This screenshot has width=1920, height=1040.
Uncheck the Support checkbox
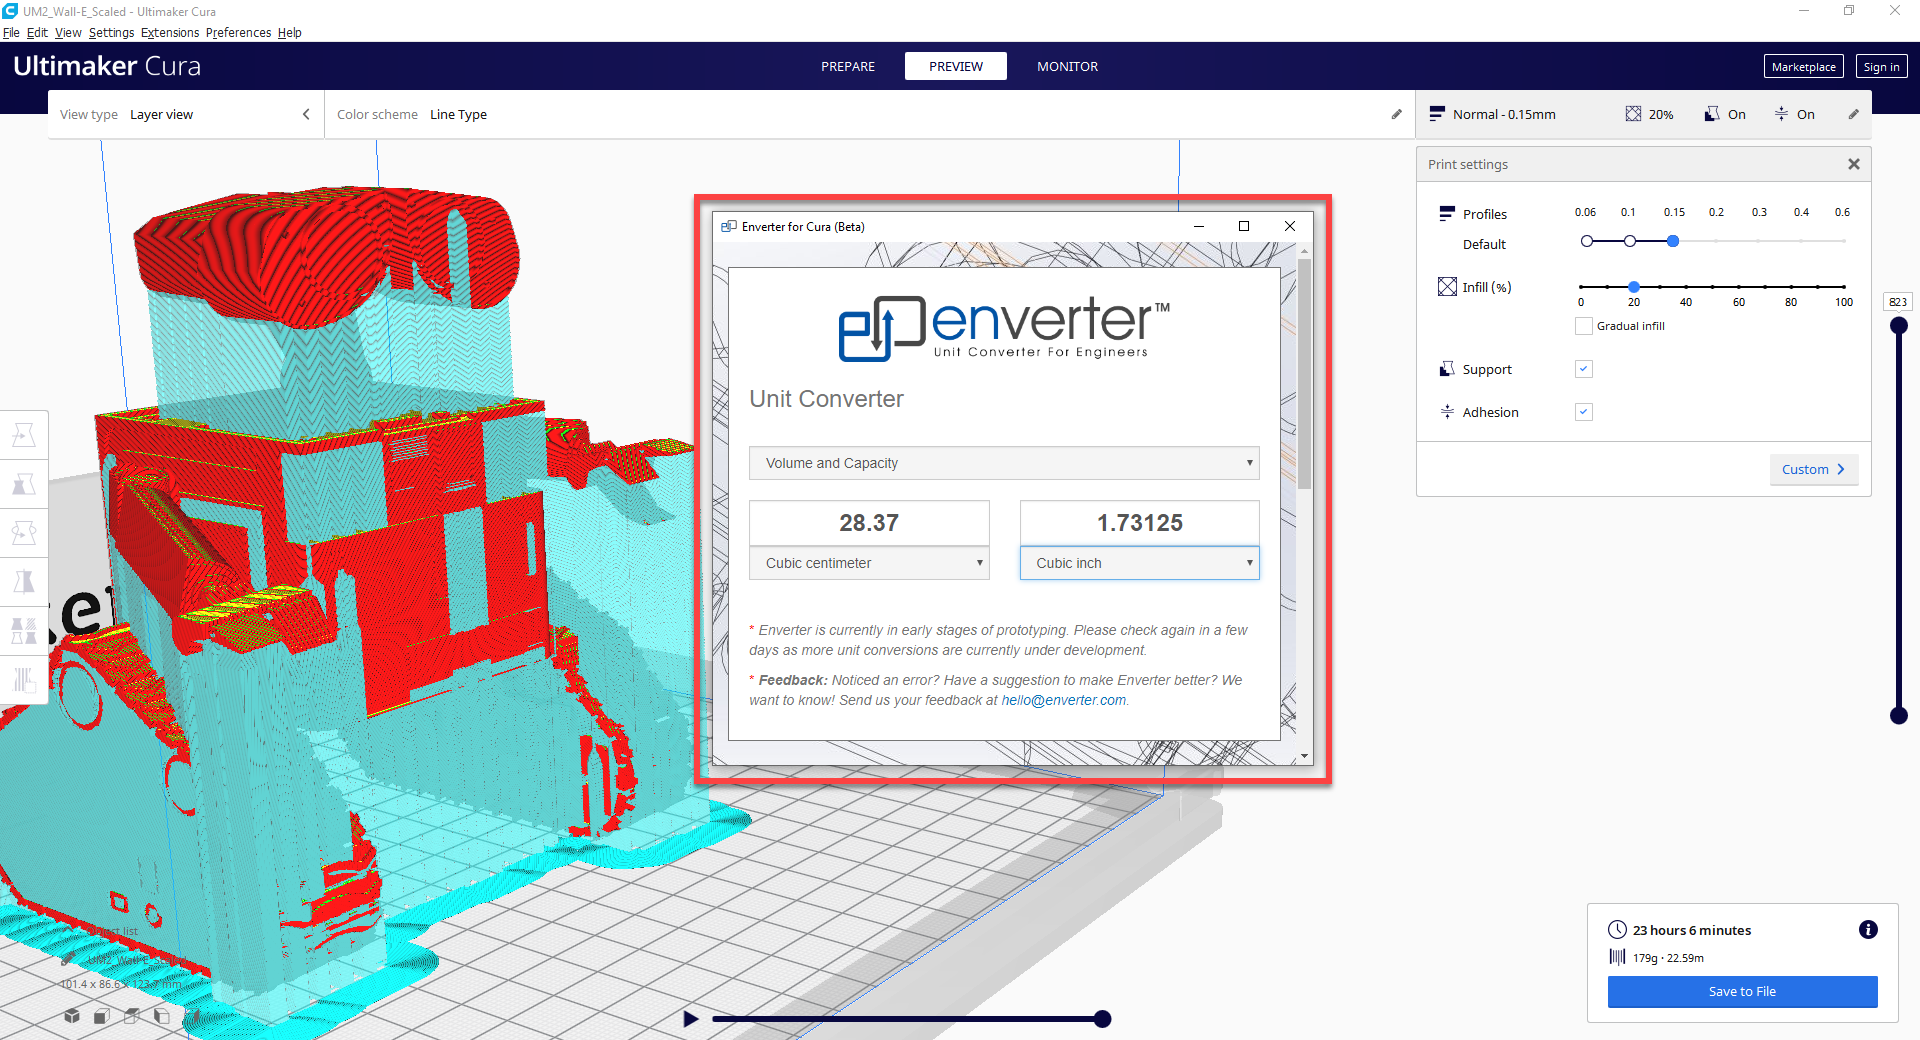1583,369
